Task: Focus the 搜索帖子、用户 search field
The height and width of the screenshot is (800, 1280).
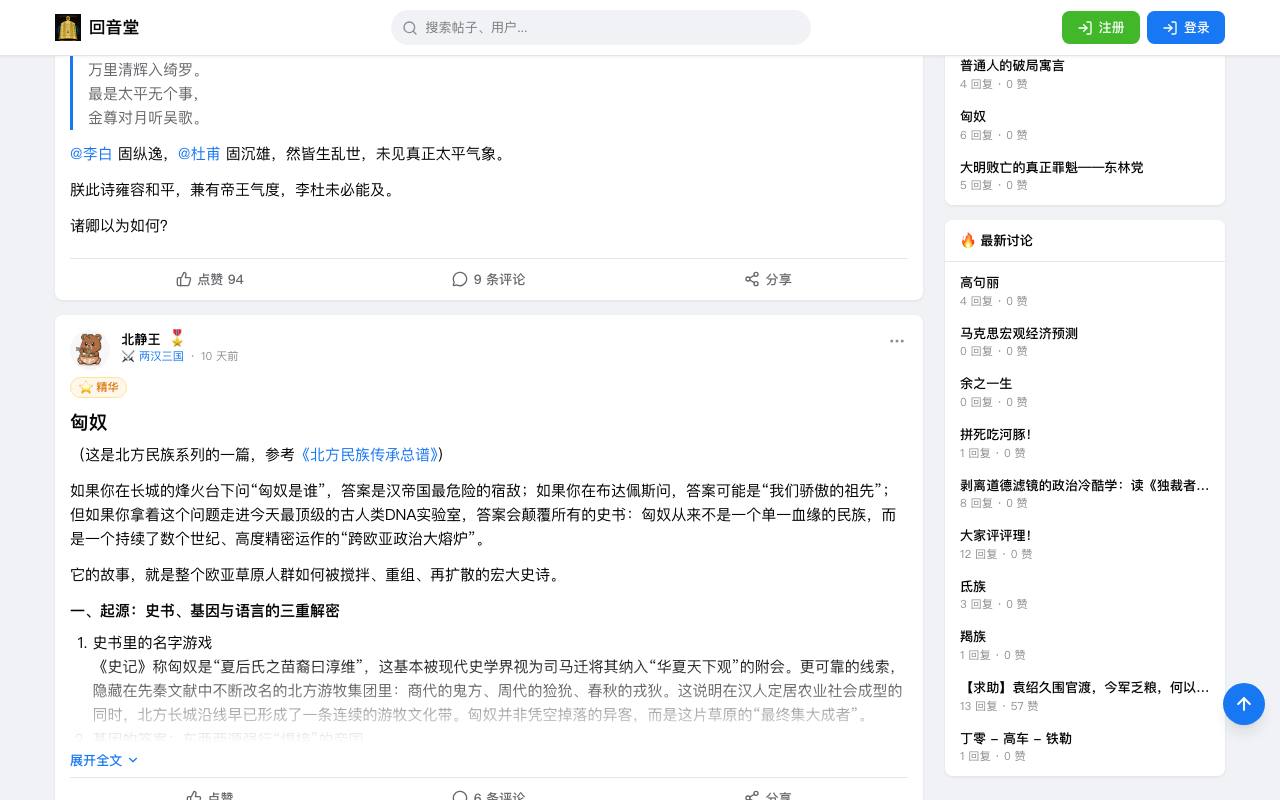Action: pyautogui.click(x=601, y=28)
